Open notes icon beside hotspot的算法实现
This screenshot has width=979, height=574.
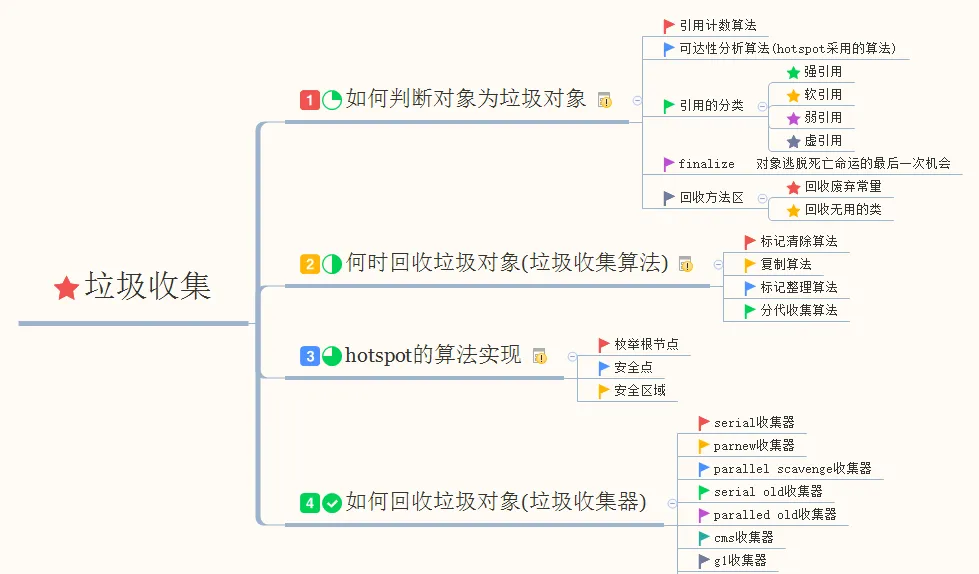coord(539,356)
